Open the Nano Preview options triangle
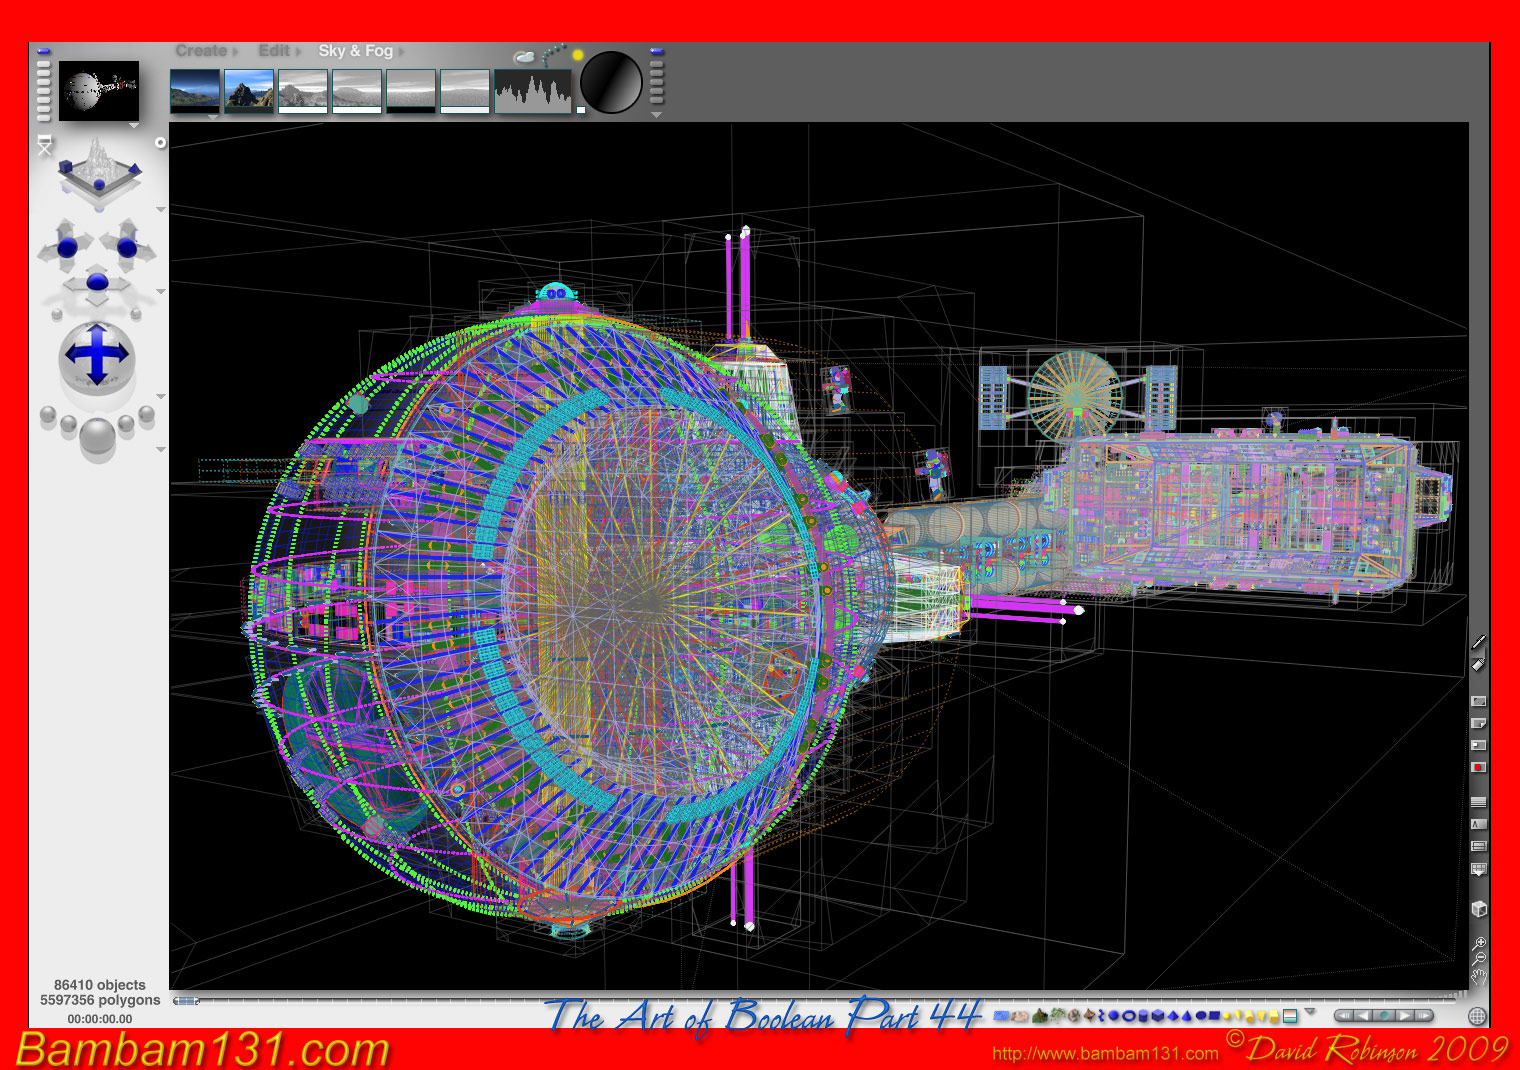This screenshot has height=1070, width=1520. [x=134, y=125]
